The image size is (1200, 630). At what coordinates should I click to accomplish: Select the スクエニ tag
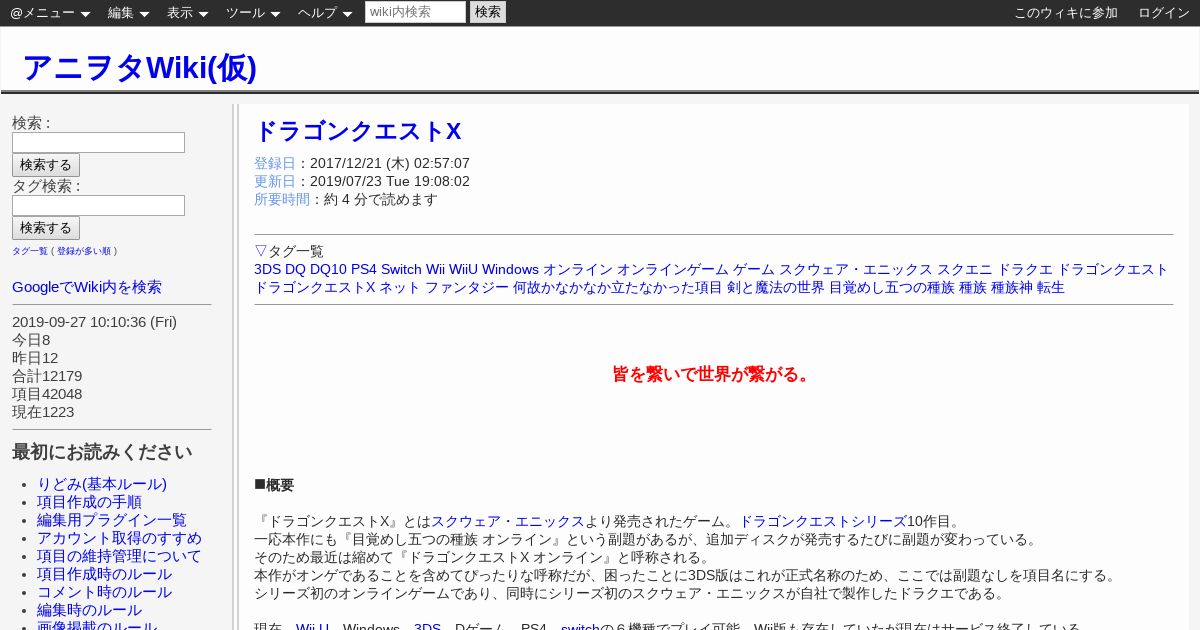coord(965,269)
